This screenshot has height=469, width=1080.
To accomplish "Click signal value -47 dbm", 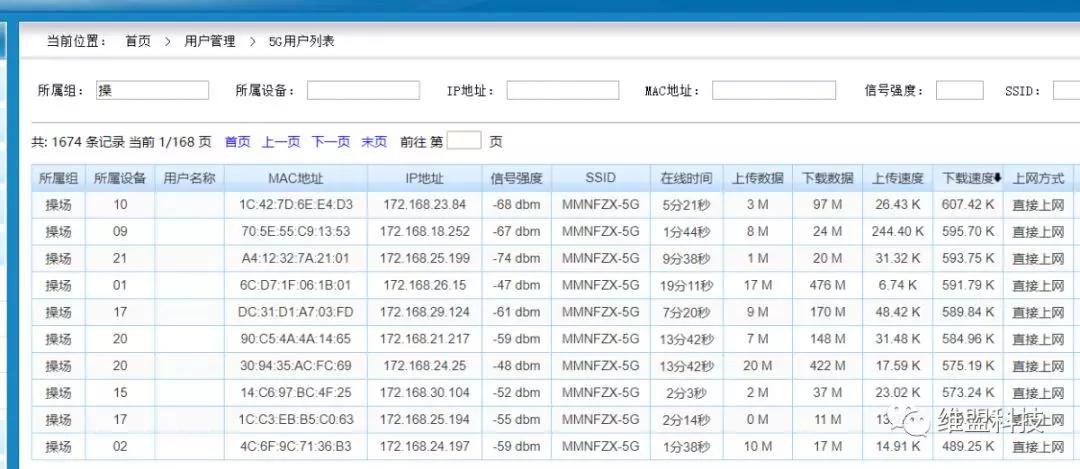I will pos(517,285).
